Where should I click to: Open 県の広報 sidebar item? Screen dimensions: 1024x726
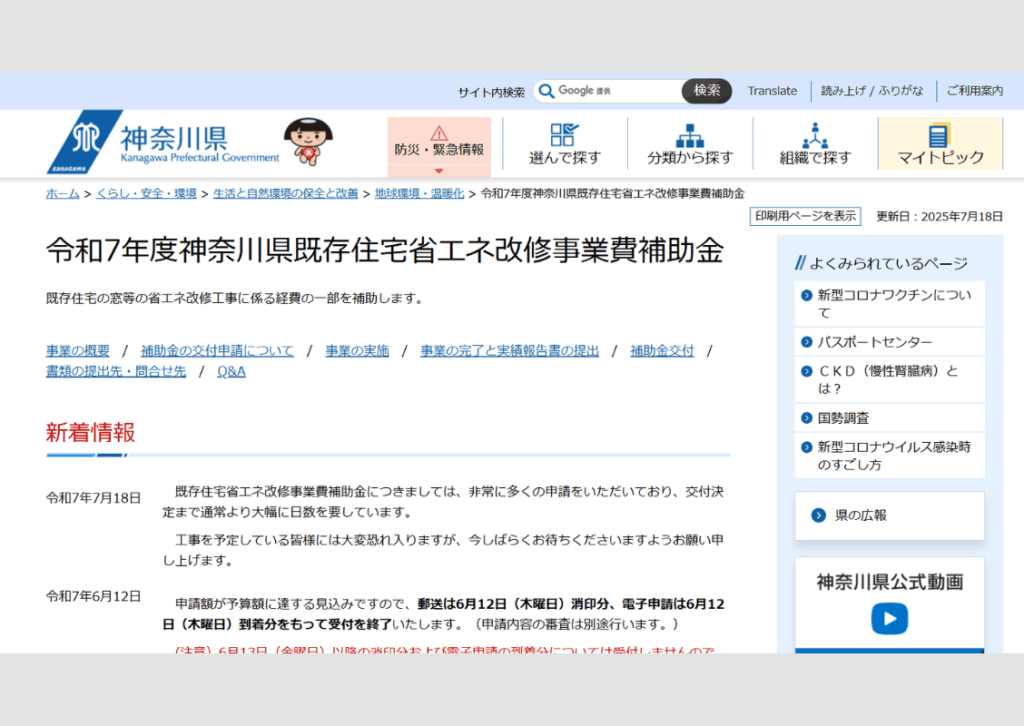click(861, 515)
